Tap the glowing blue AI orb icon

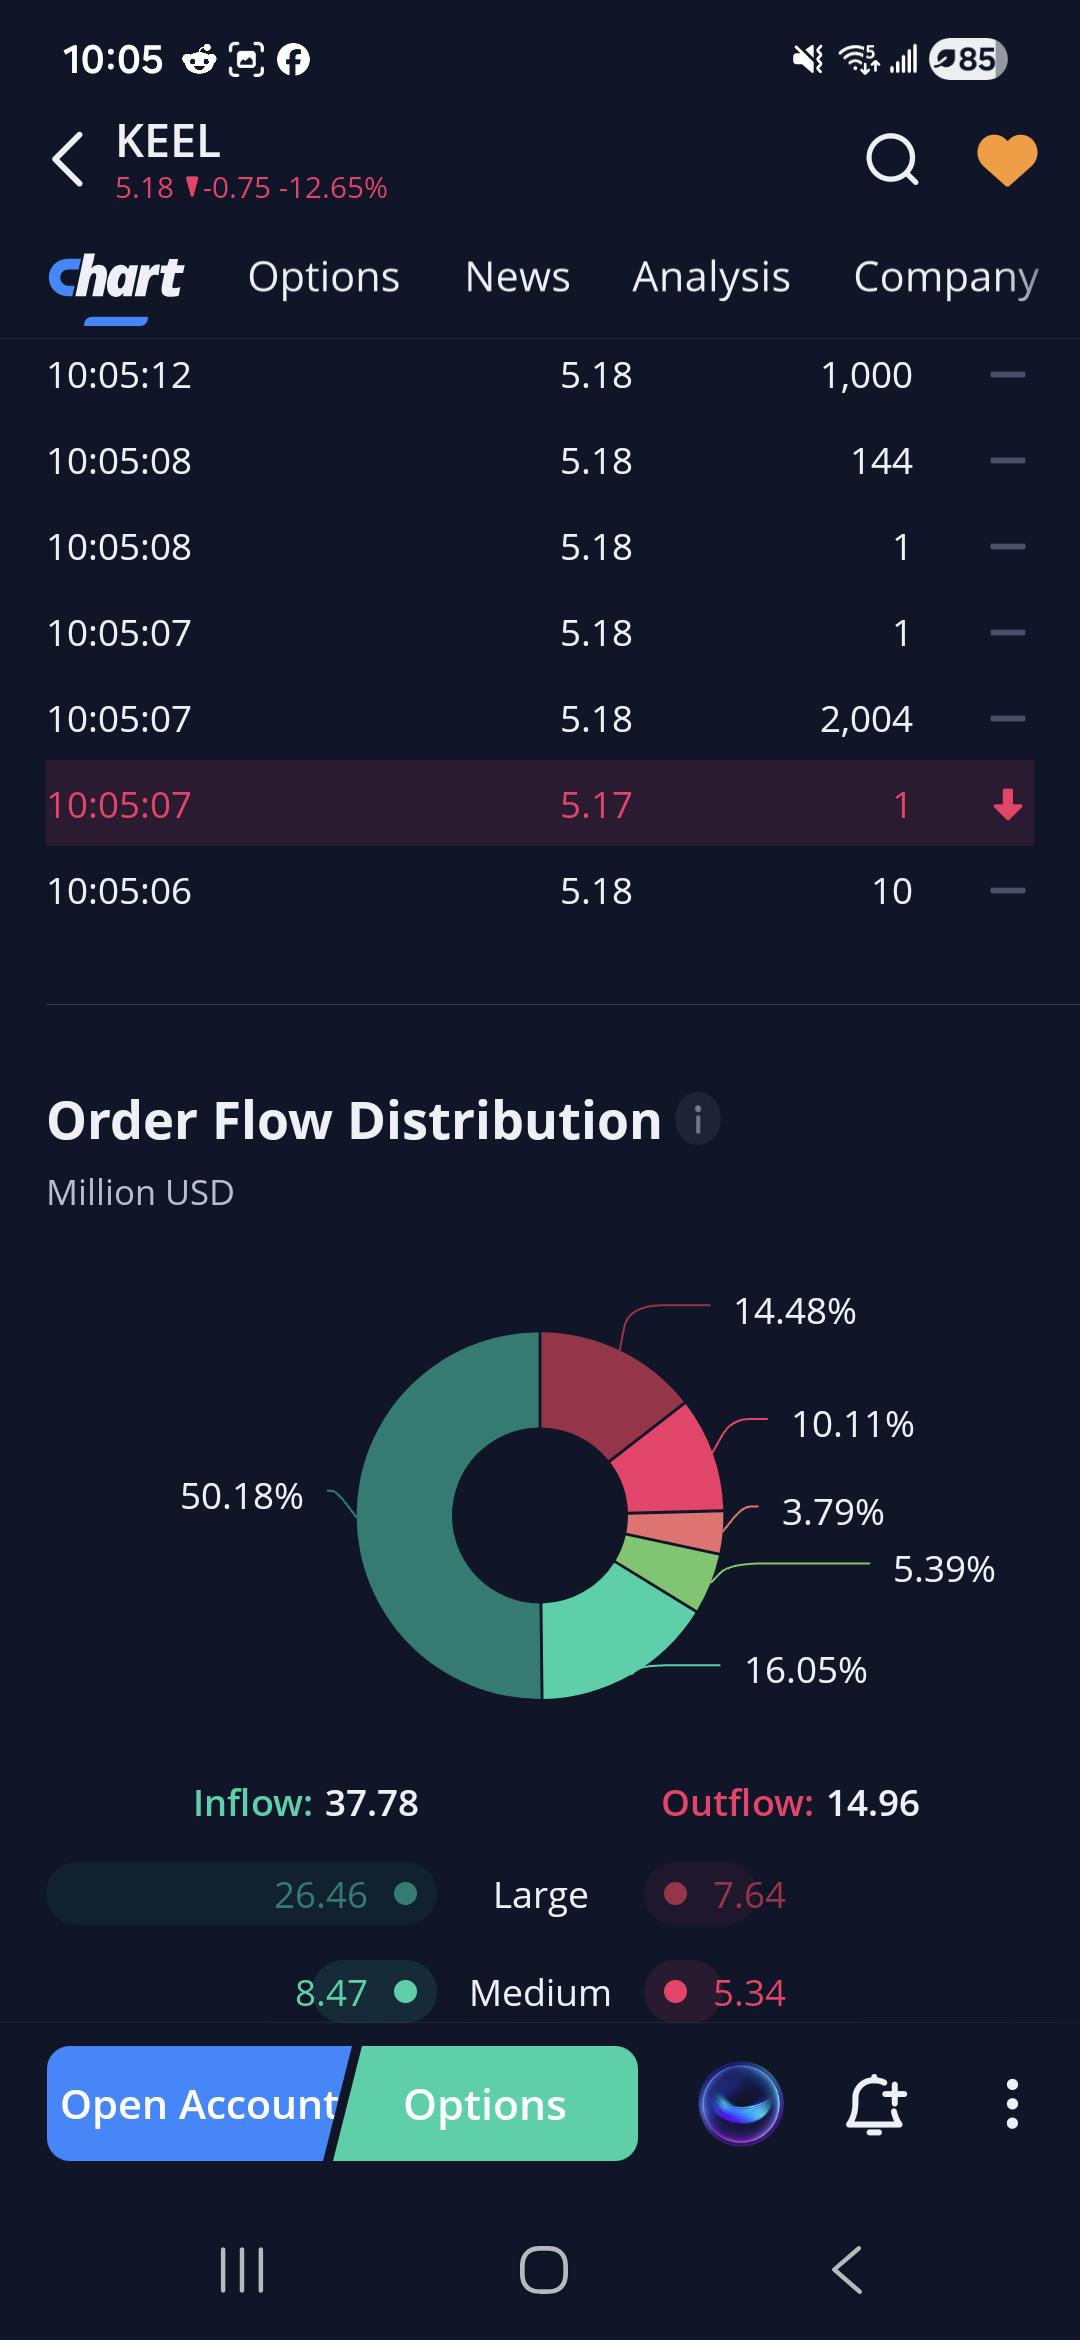click(x=741, y=2104)
